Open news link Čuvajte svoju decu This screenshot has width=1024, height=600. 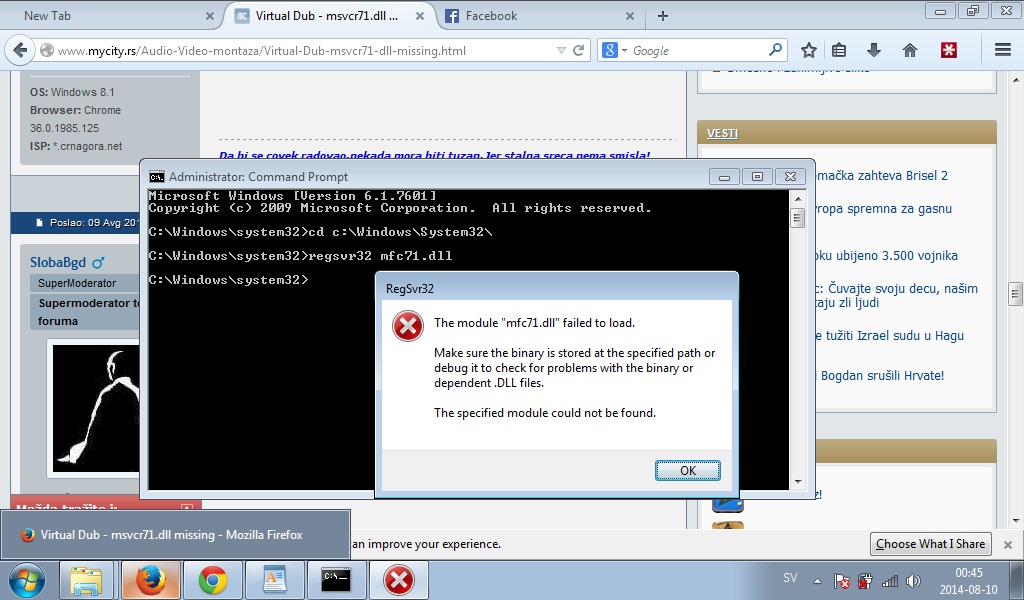897,295
